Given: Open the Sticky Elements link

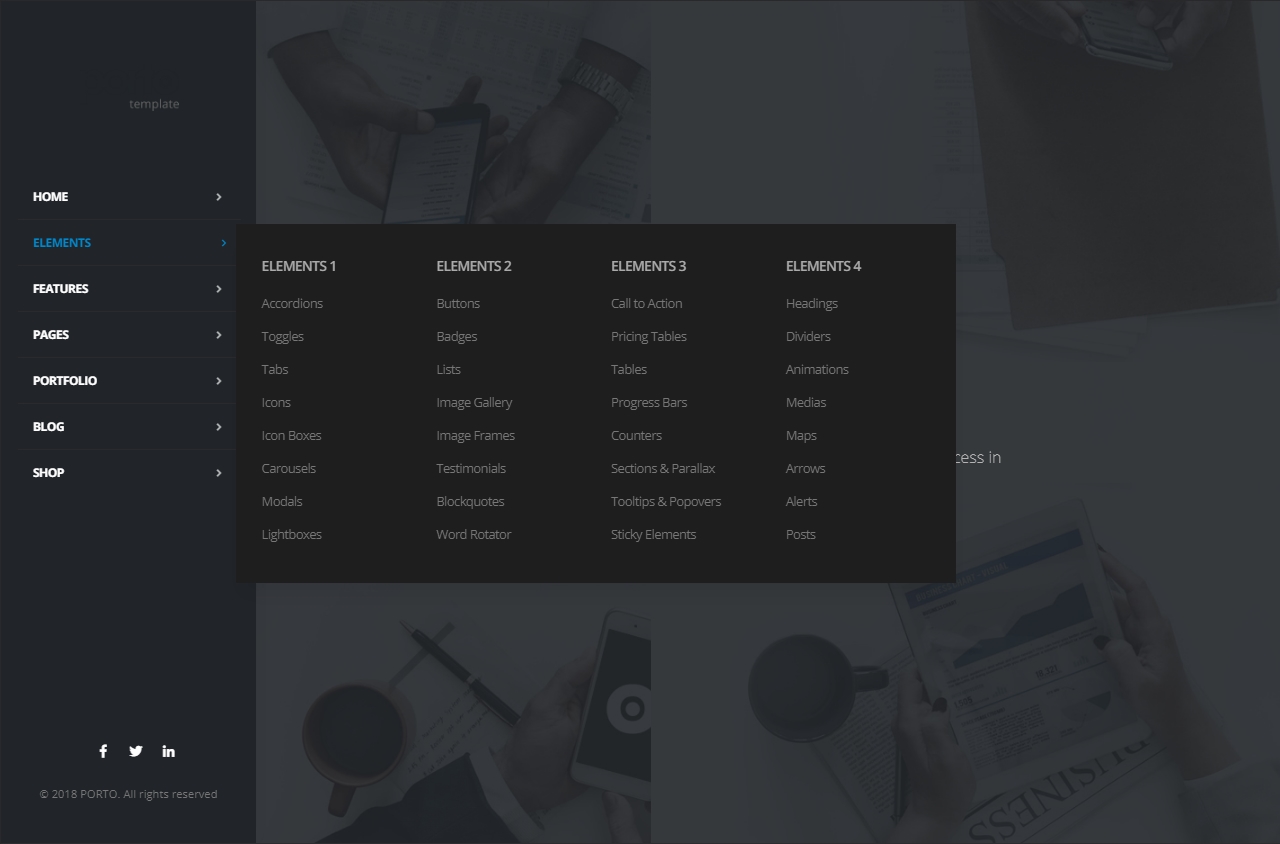Looking at the screenshot, I should point(653,534).
